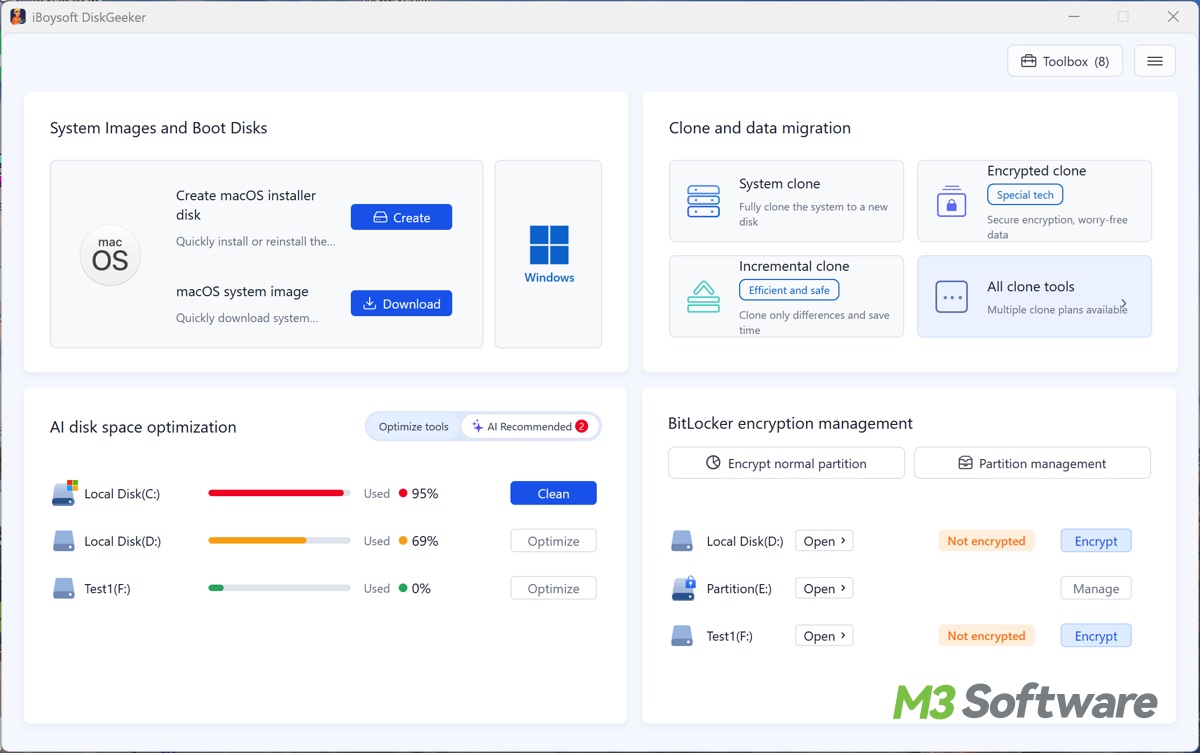Click the Toolbox briefcase icon
This screenshot has width=1200, height=753.
[x=1028, y=61]
